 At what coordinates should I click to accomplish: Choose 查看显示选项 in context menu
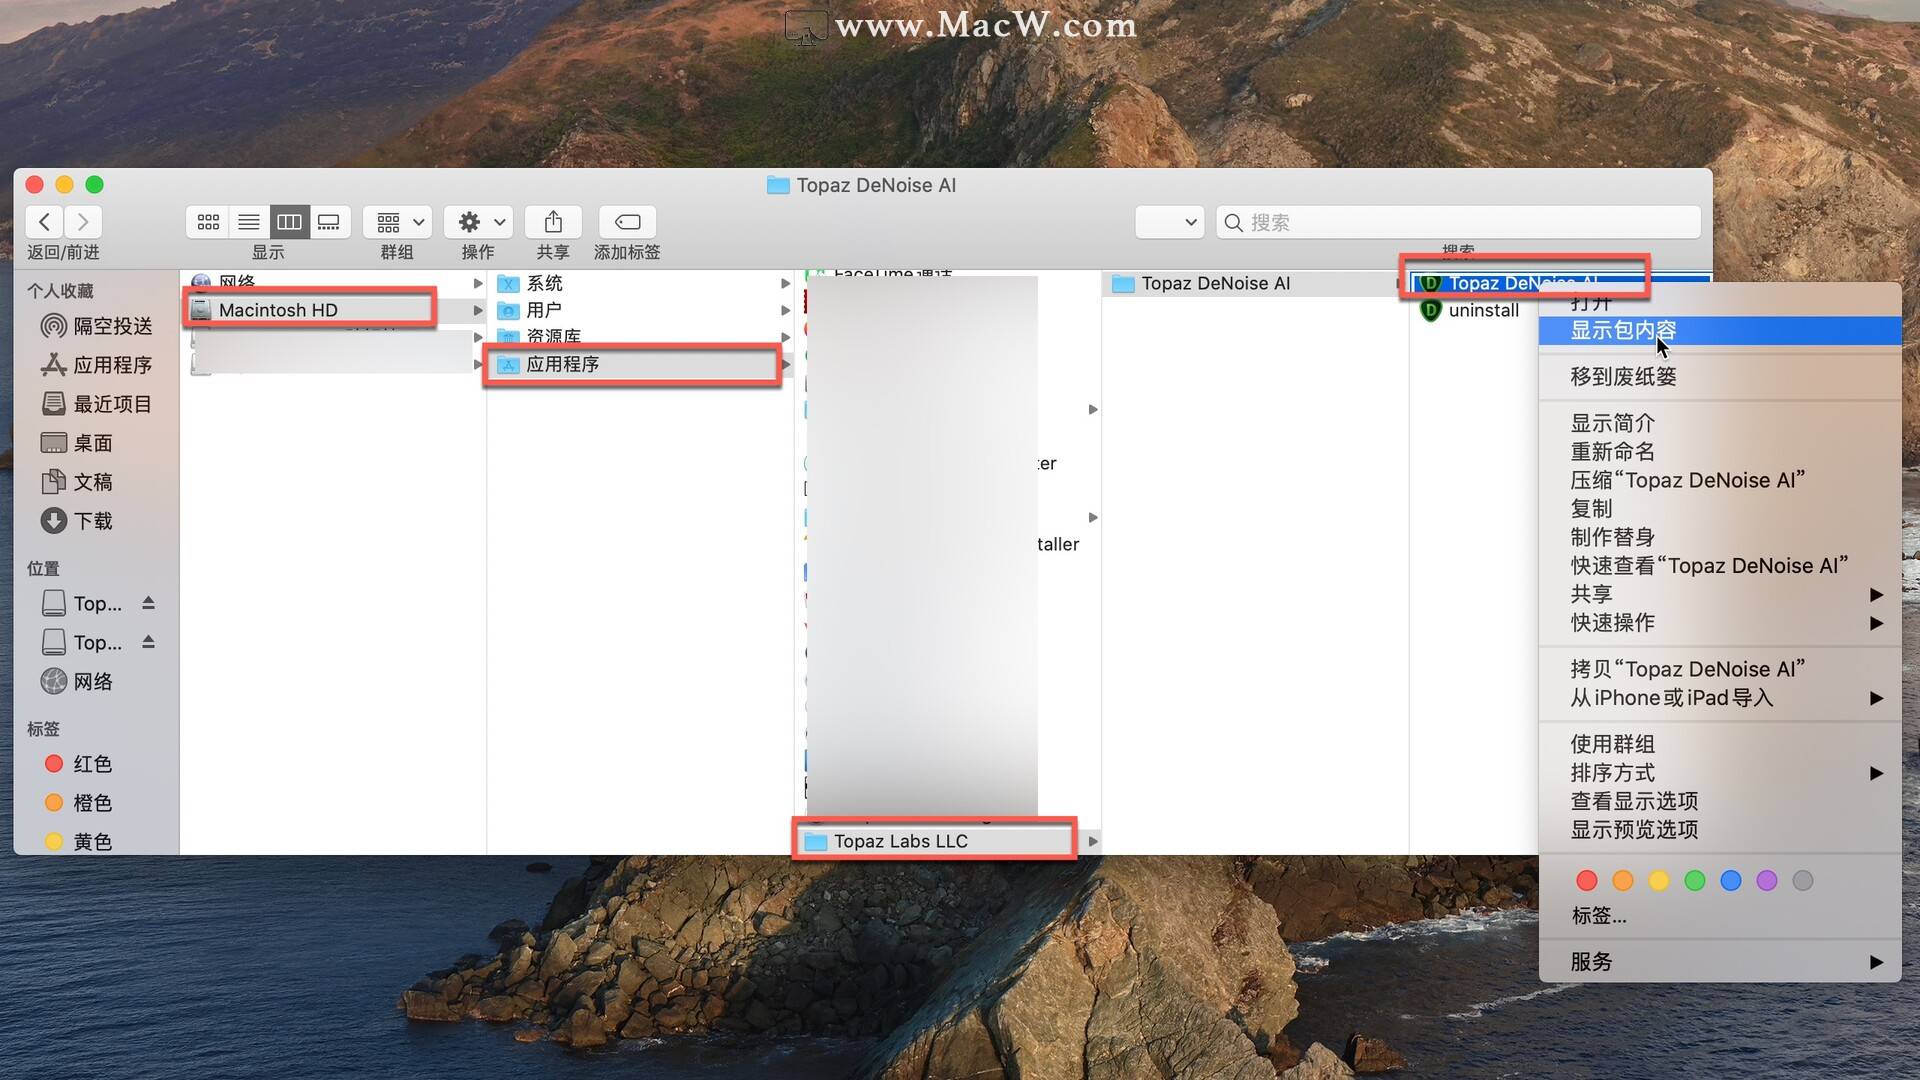click(x=1720, y=801)
